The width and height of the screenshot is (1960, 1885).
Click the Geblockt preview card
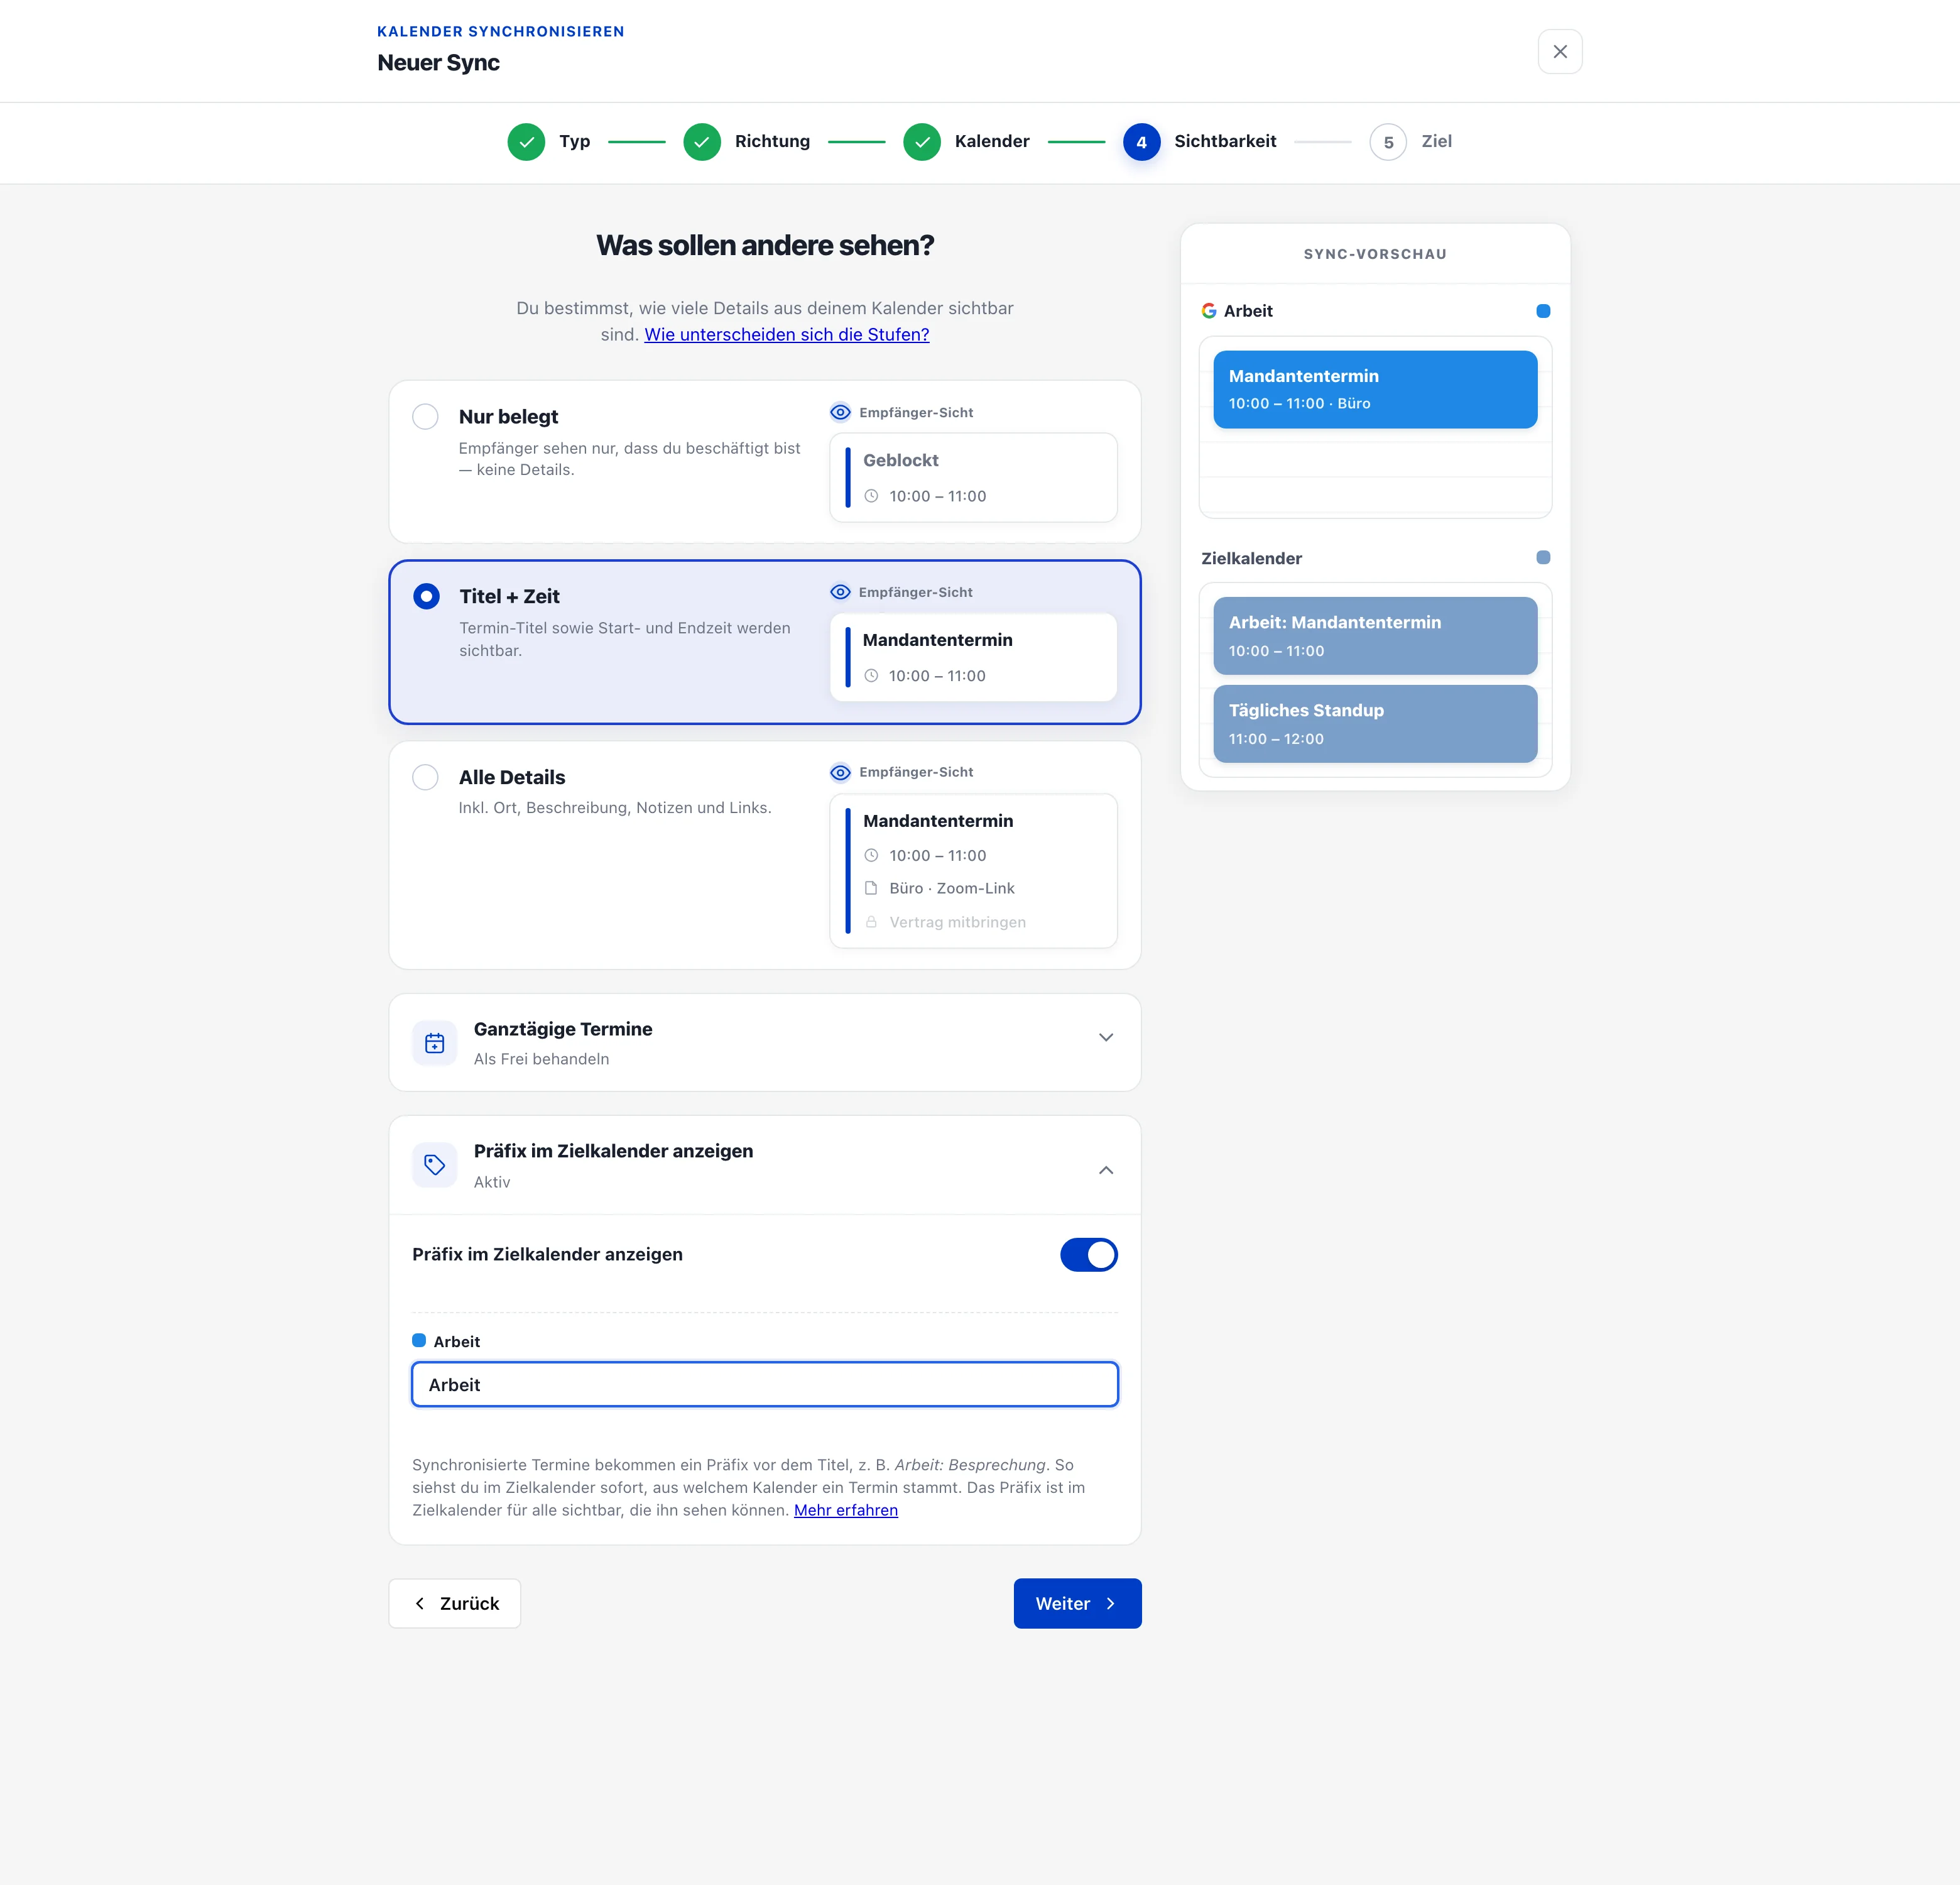[973, 477]
